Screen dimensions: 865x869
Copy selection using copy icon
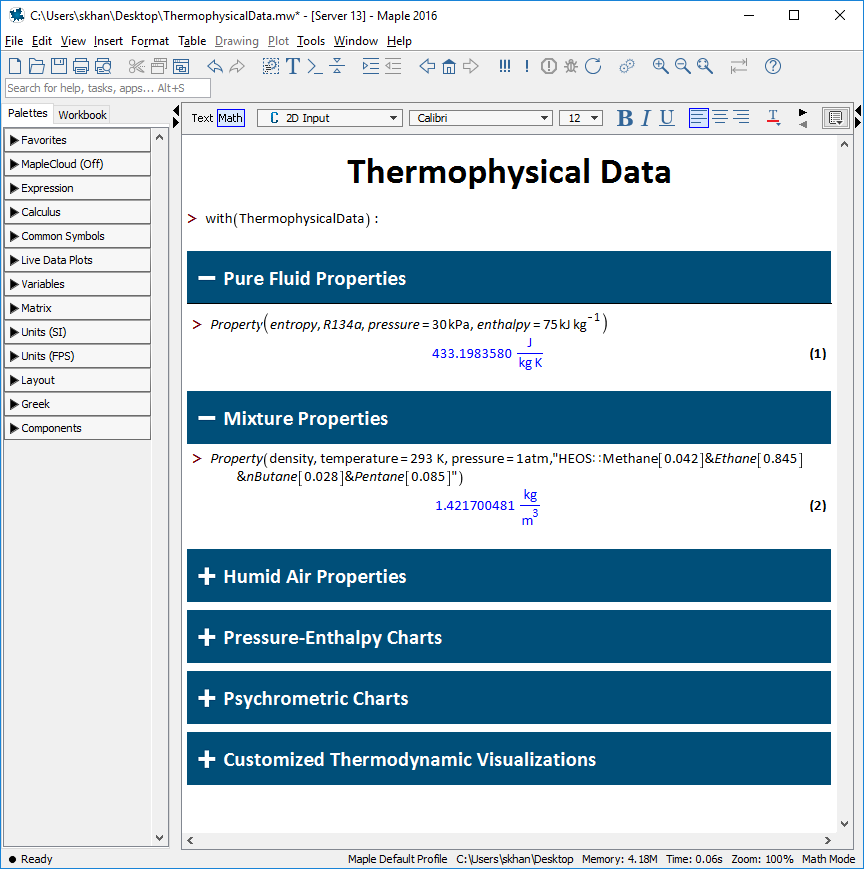point(158,66)
